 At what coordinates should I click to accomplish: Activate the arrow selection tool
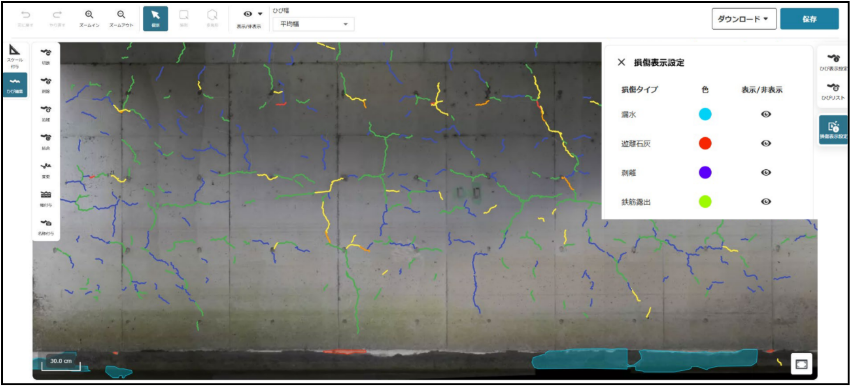pos(155,18)
